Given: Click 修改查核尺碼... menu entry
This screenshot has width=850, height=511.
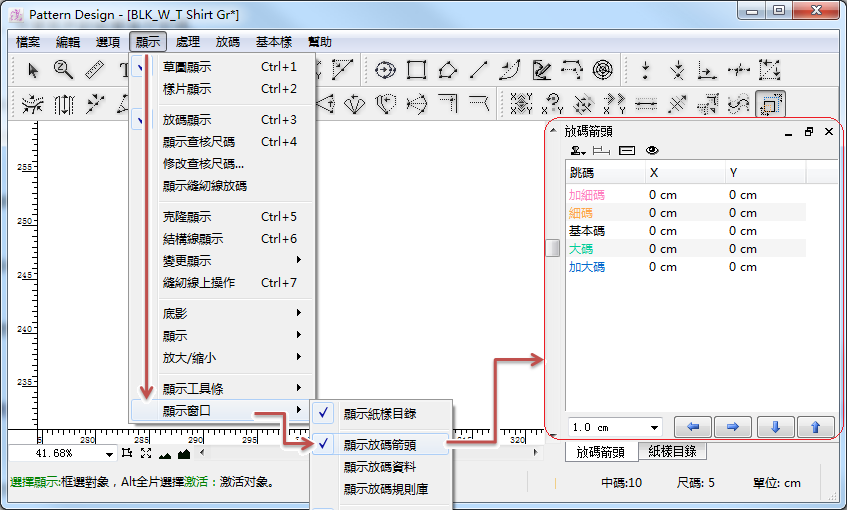Looking at the screenshot, I should tap(203, 164).
